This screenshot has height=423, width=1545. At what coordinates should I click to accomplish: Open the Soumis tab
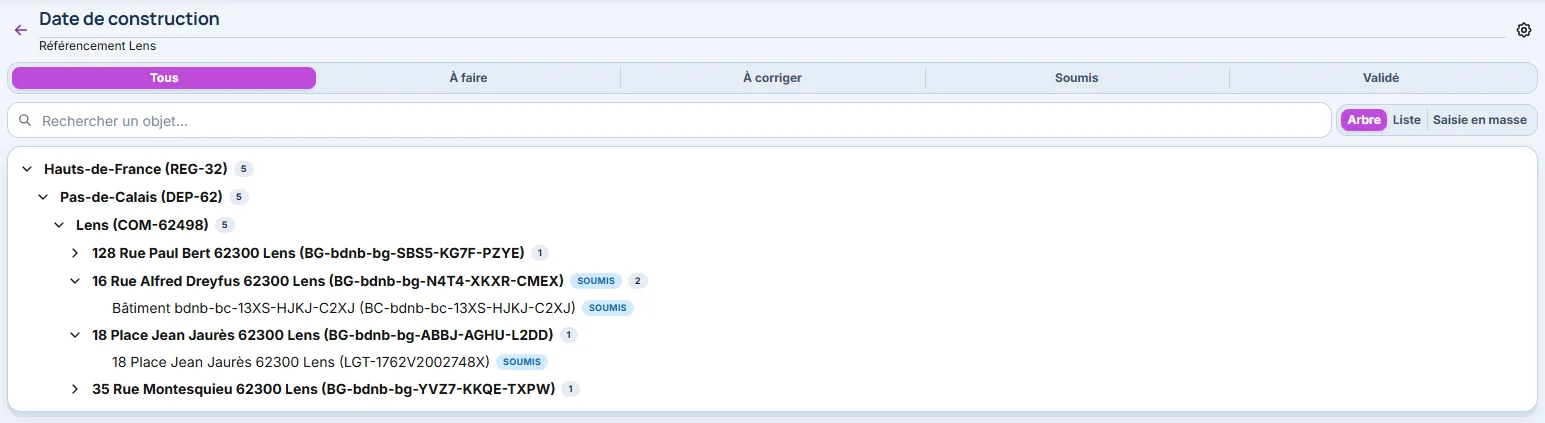point(1077,78)
